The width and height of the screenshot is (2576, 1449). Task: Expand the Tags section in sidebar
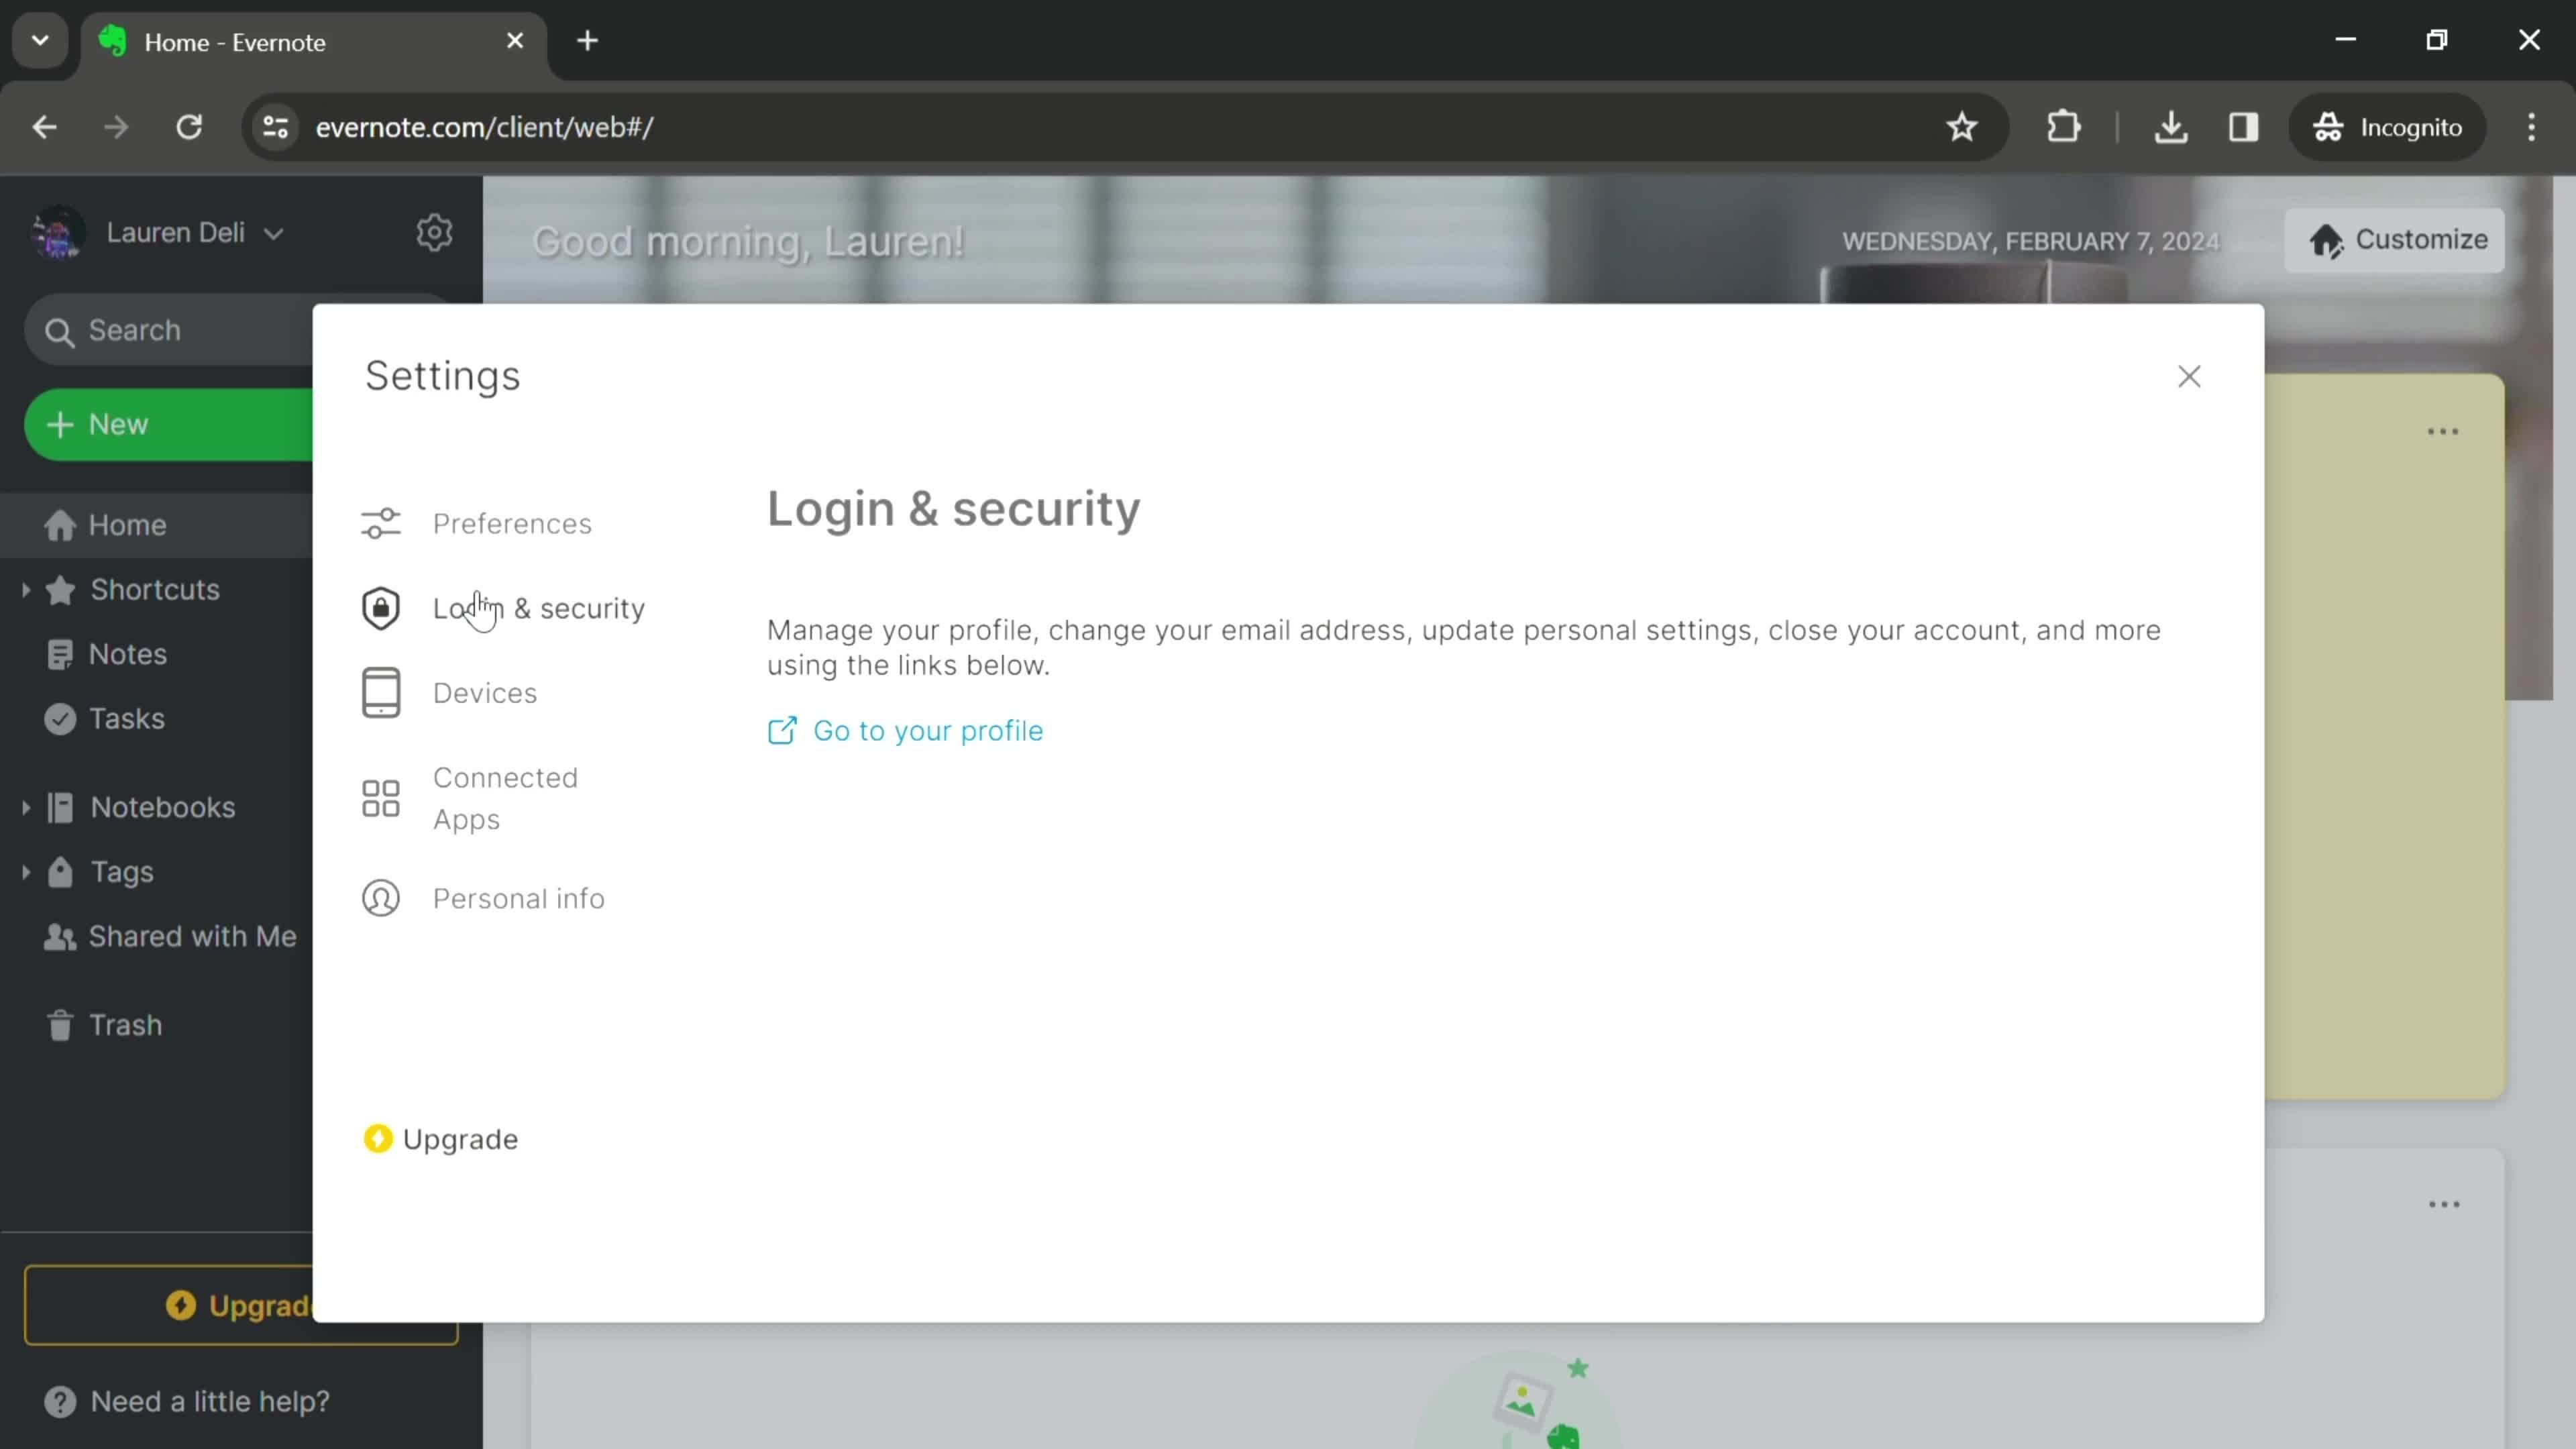coord(25,871)
